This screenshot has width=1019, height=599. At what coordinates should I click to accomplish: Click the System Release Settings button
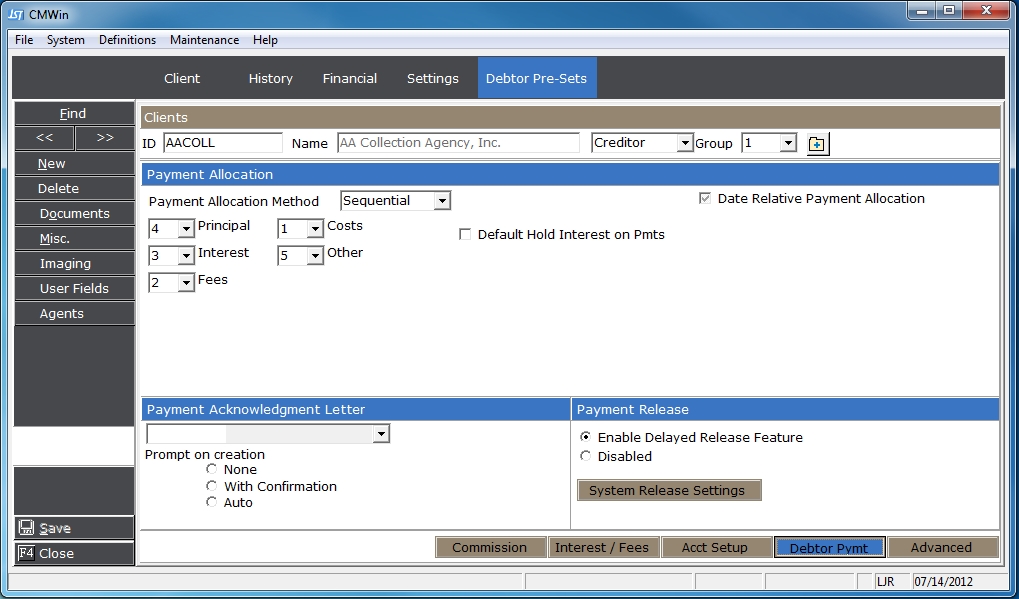(x=667, y=491)
